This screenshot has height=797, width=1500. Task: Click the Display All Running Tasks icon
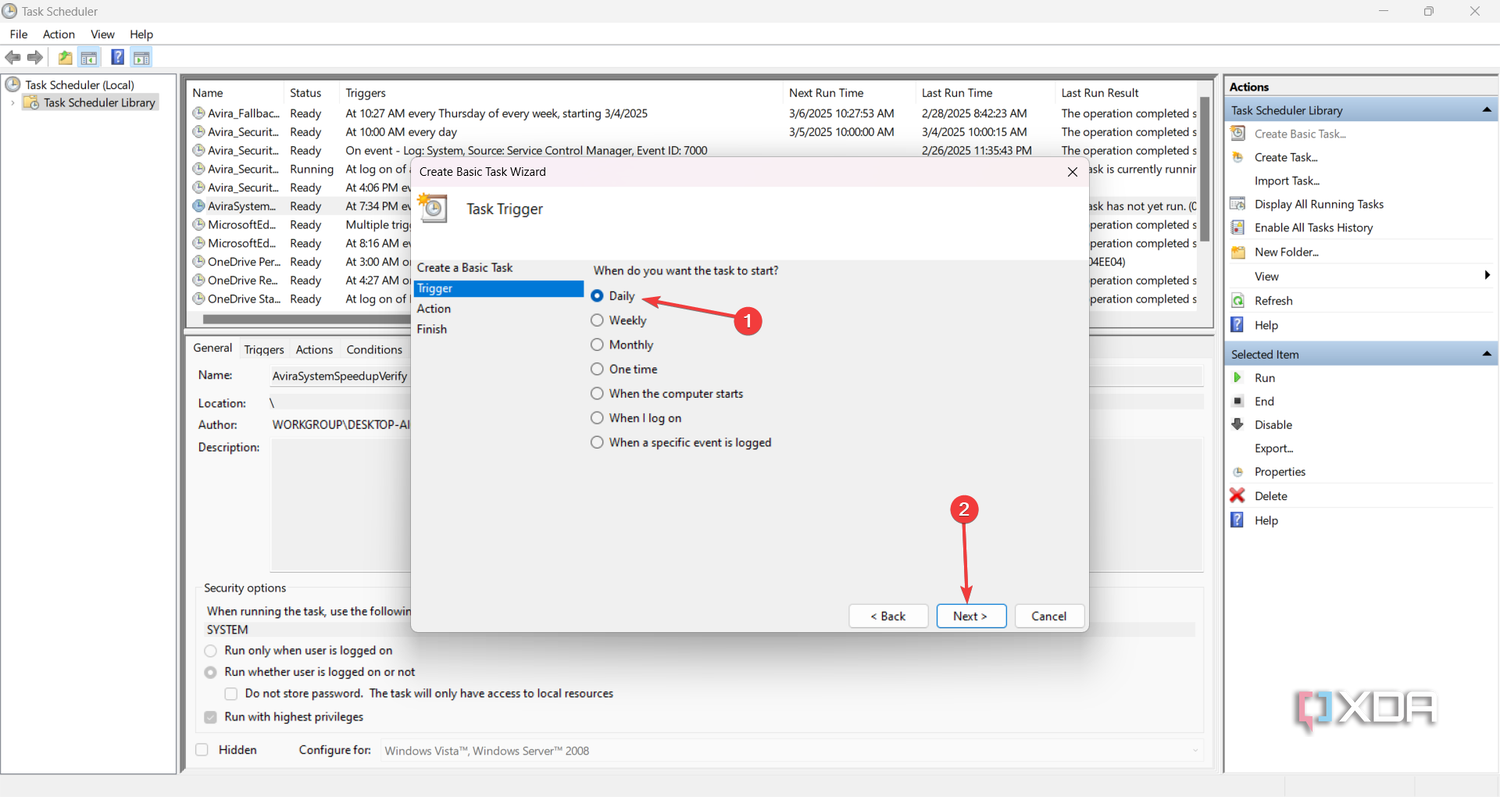[1238, 204]
